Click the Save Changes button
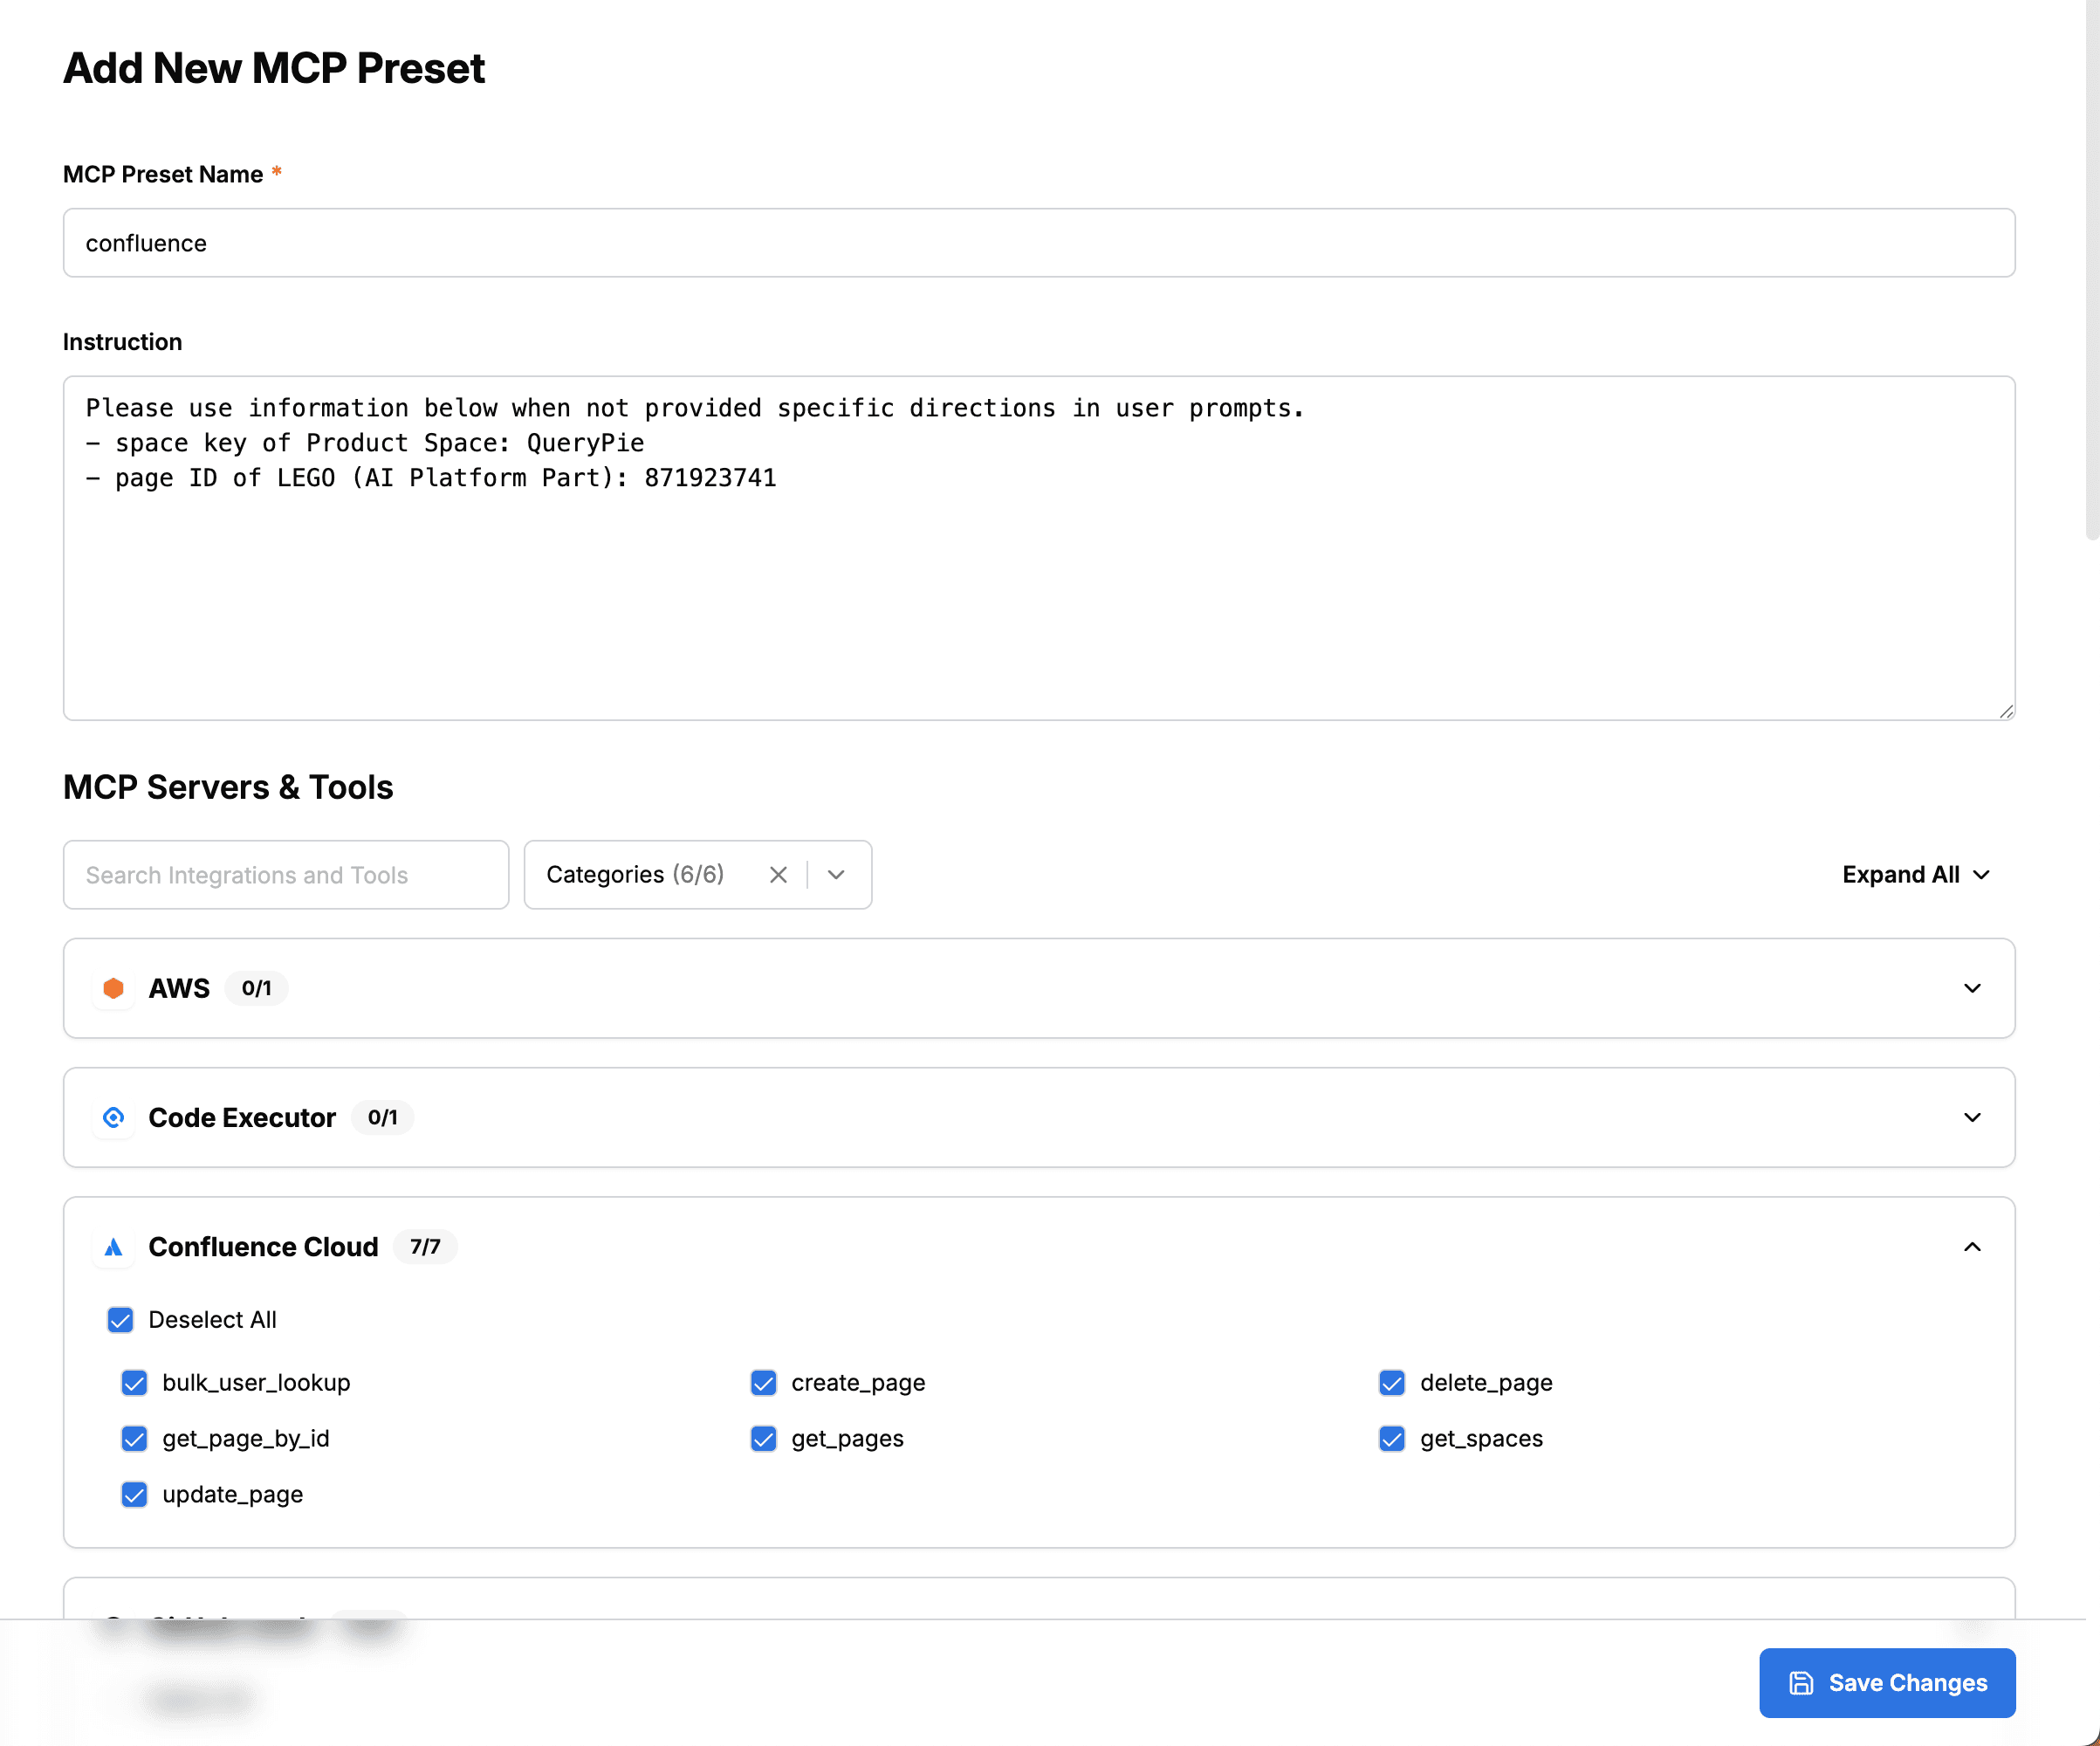The width and height of the screenshot is (2100, 1746). coord(1886,1683)
